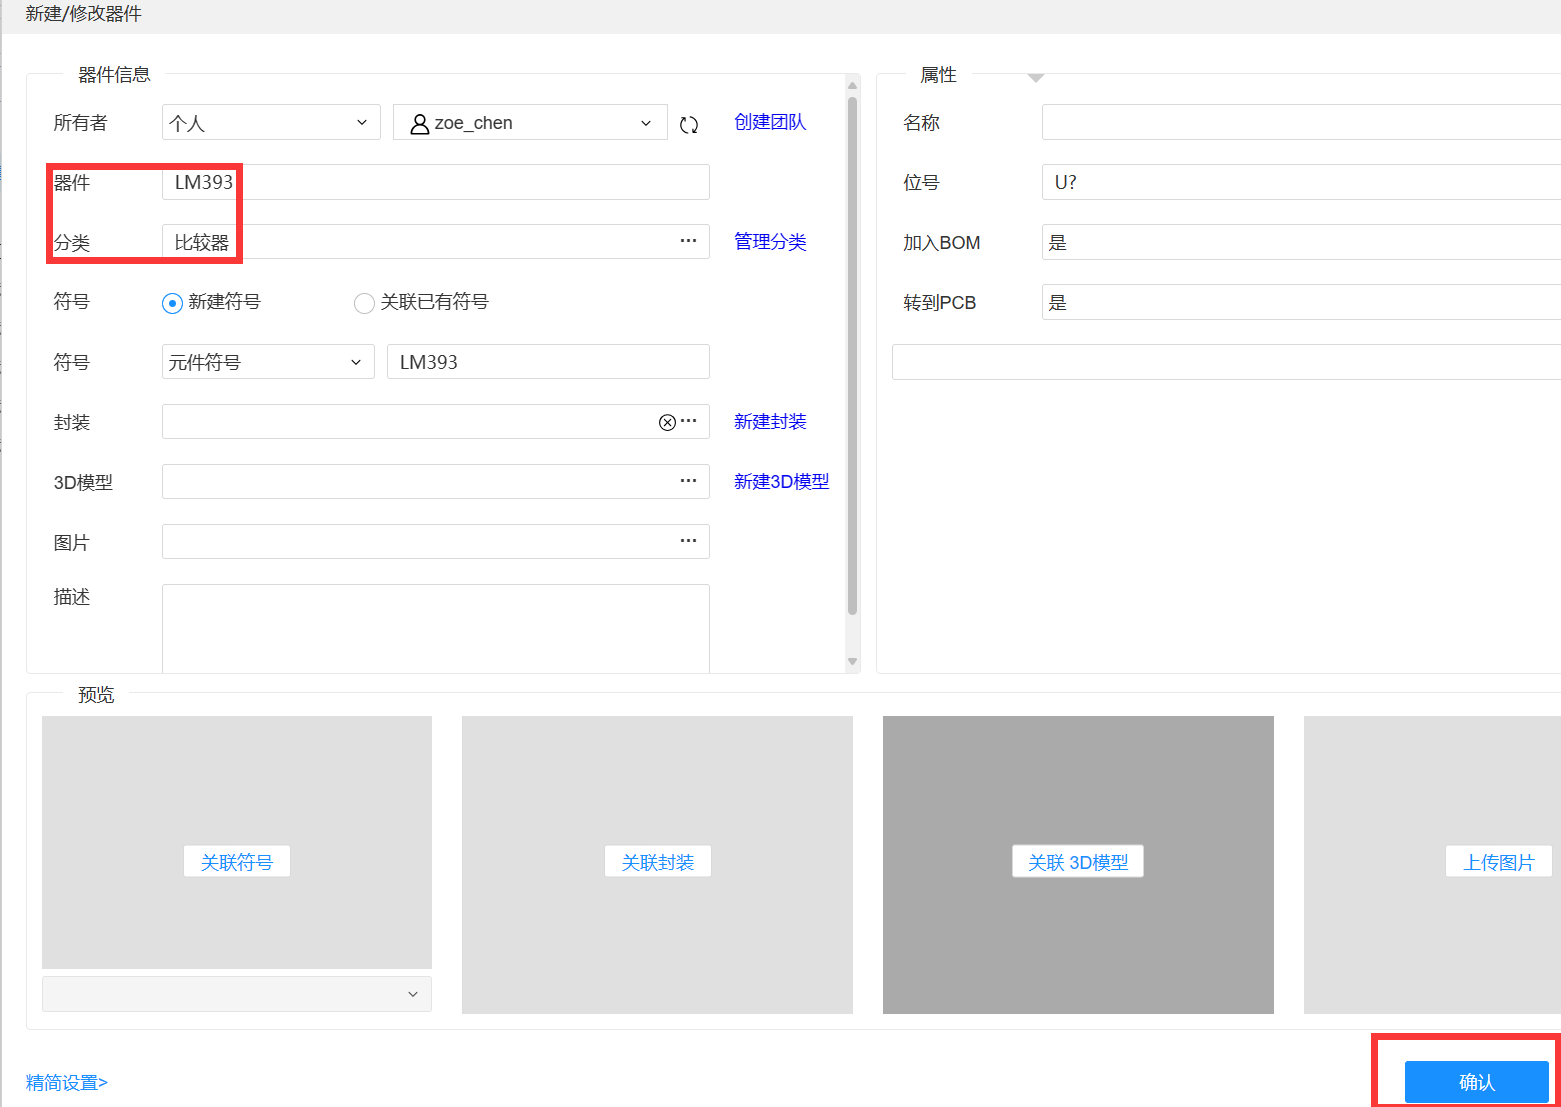Viewport: 1561px width, 1107px height.
Task: Collapse the 属性 panel triangle
Action: pos(1036,77)
